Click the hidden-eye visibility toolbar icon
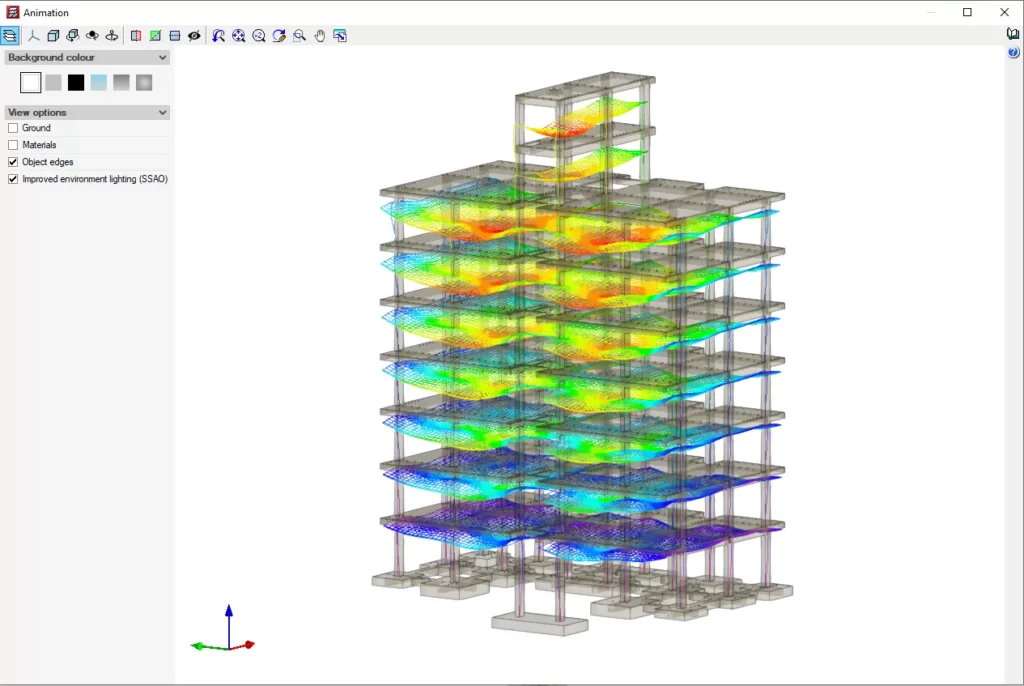The width and height of the screenshot is (1024, 686). tap(194, 36)
